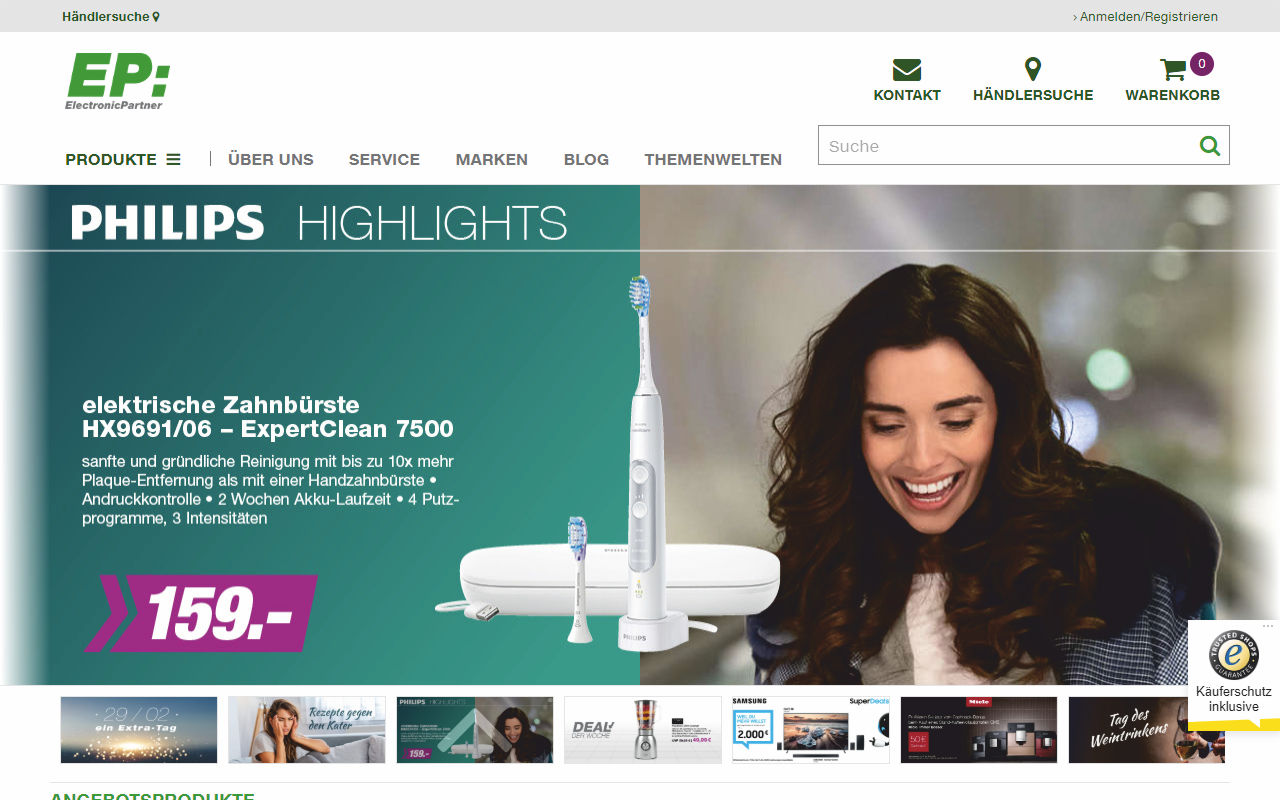The image size is (1280, 800).
Task: Open the Warenkorb shopping cart icon
Action: point(1173,70)
